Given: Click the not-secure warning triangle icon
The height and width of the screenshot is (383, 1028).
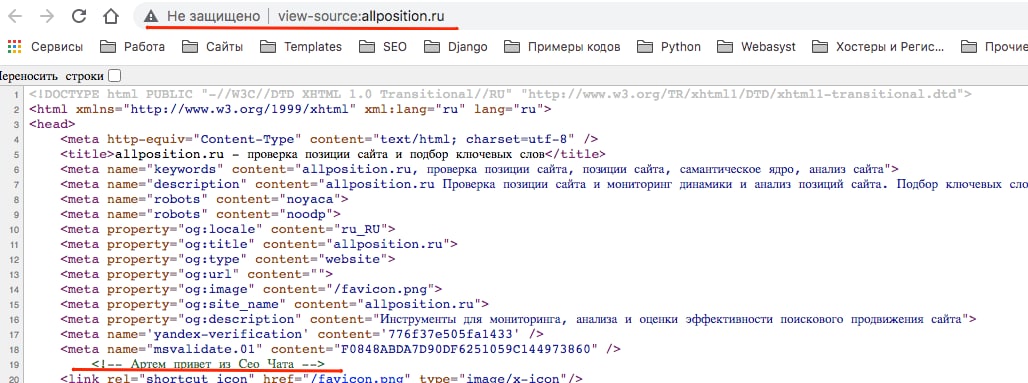Looking at the screenshot, I should (x=151, y=16).
